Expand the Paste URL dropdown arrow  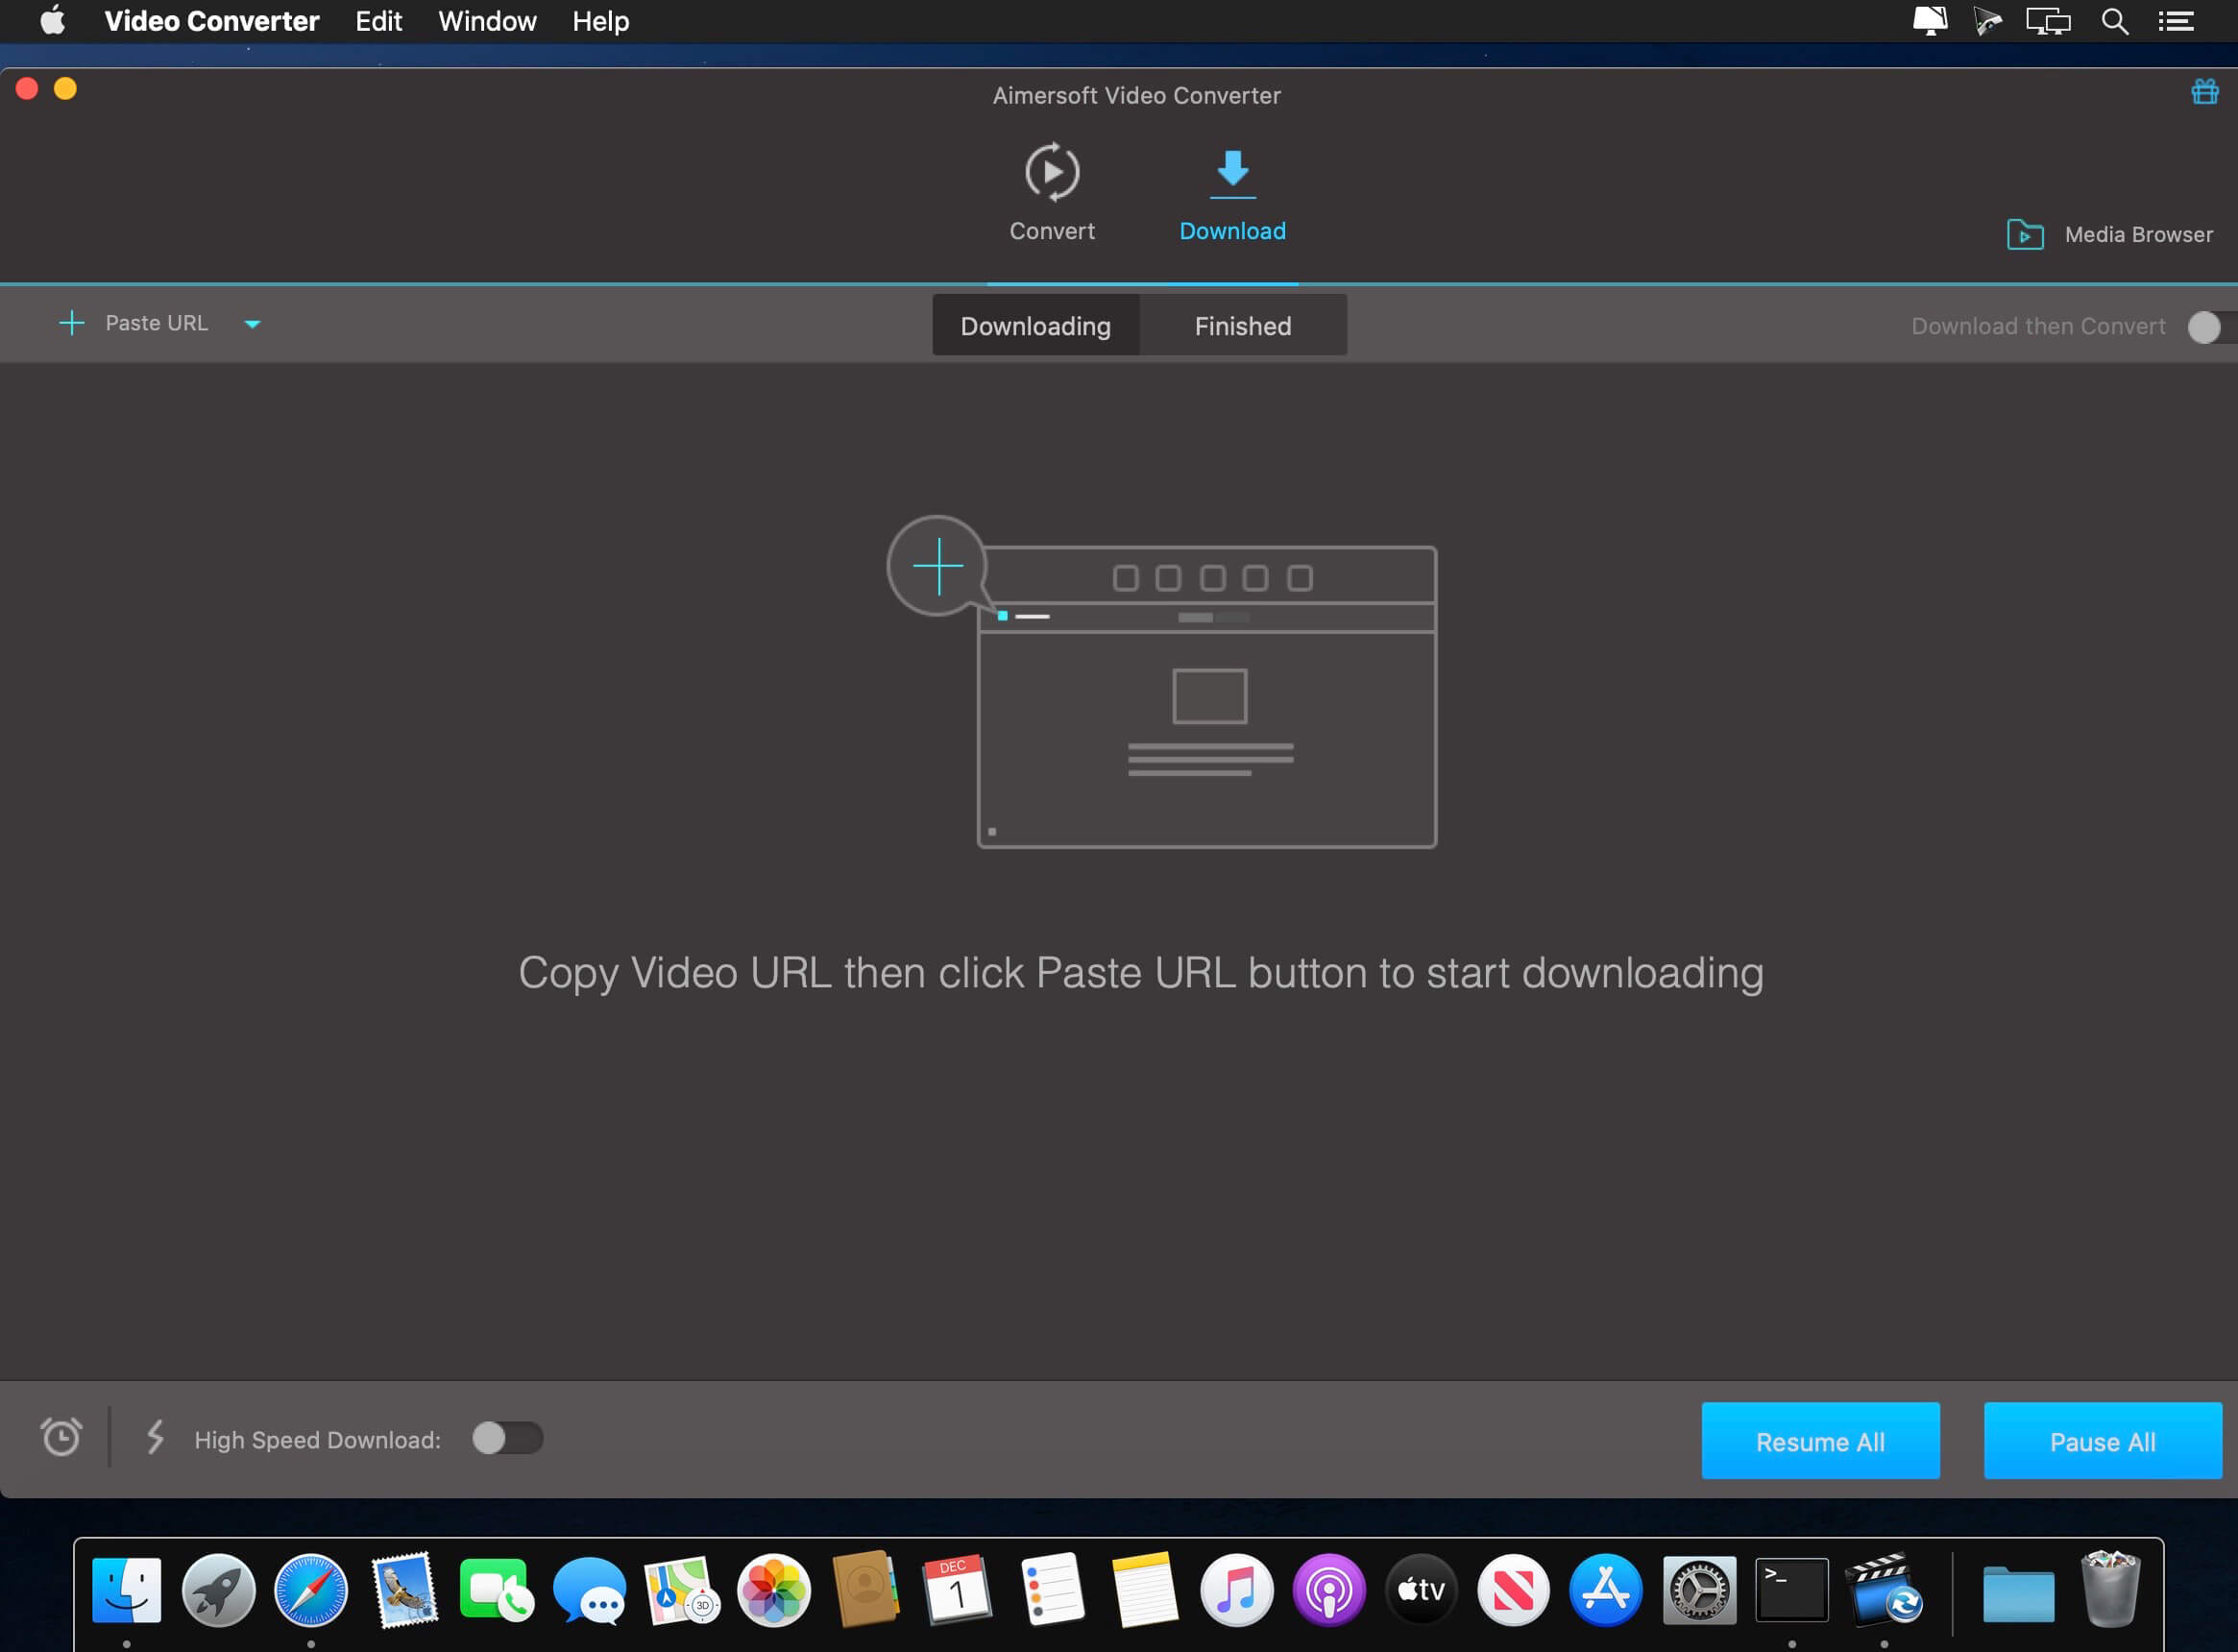click(x=252, y=324)
